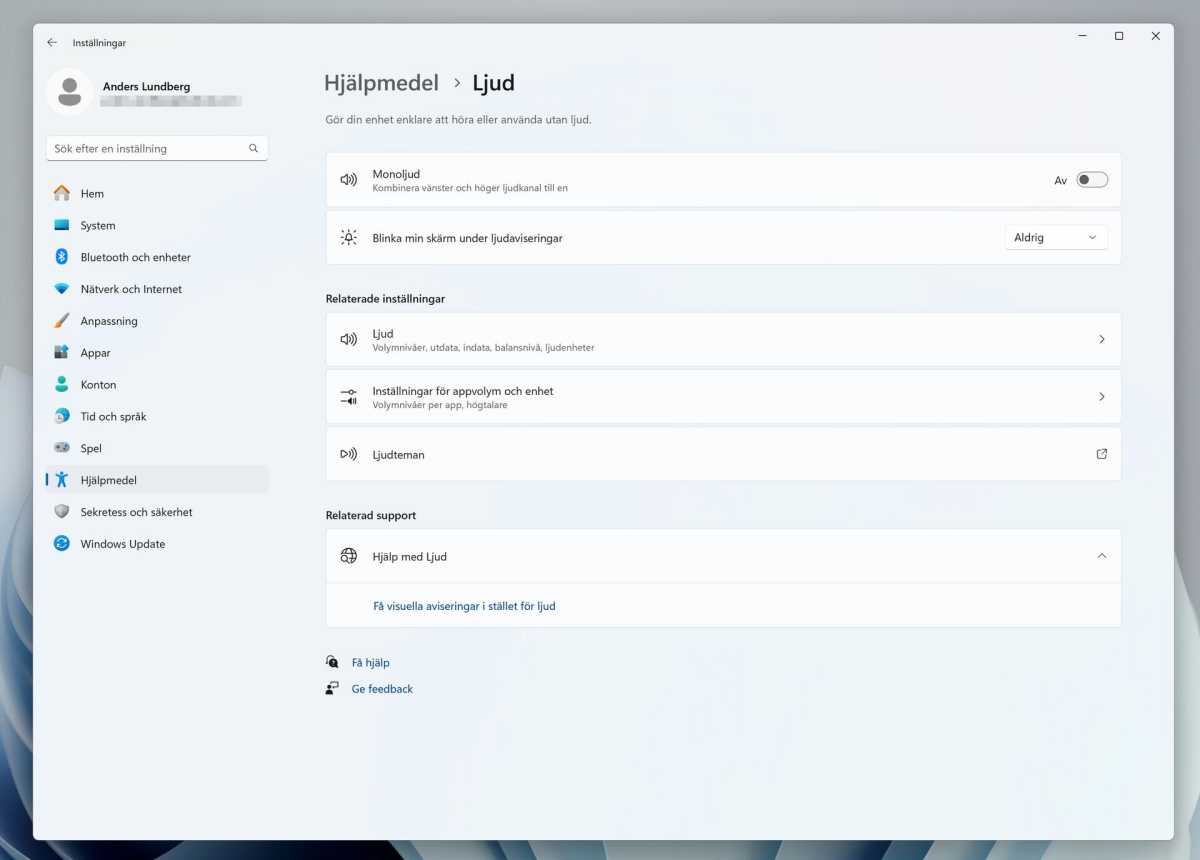This screenshot has width=1200, height=860.
Task: Open Ljud related settings row
Action: pos(722,340)
